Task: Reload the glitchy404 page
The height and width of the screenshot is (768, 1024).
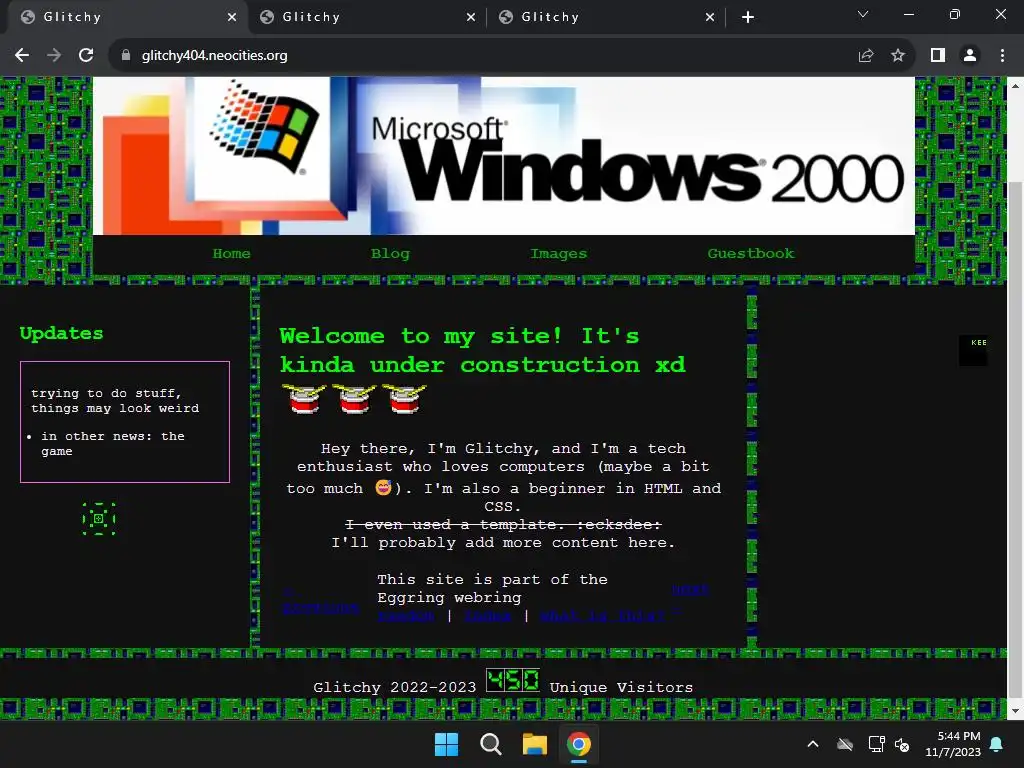Action: (86, 56)
